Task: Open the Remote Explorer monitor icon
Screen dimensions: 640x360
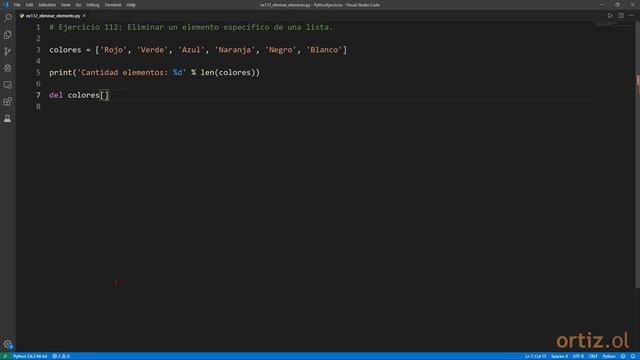Action: point(8,85)
